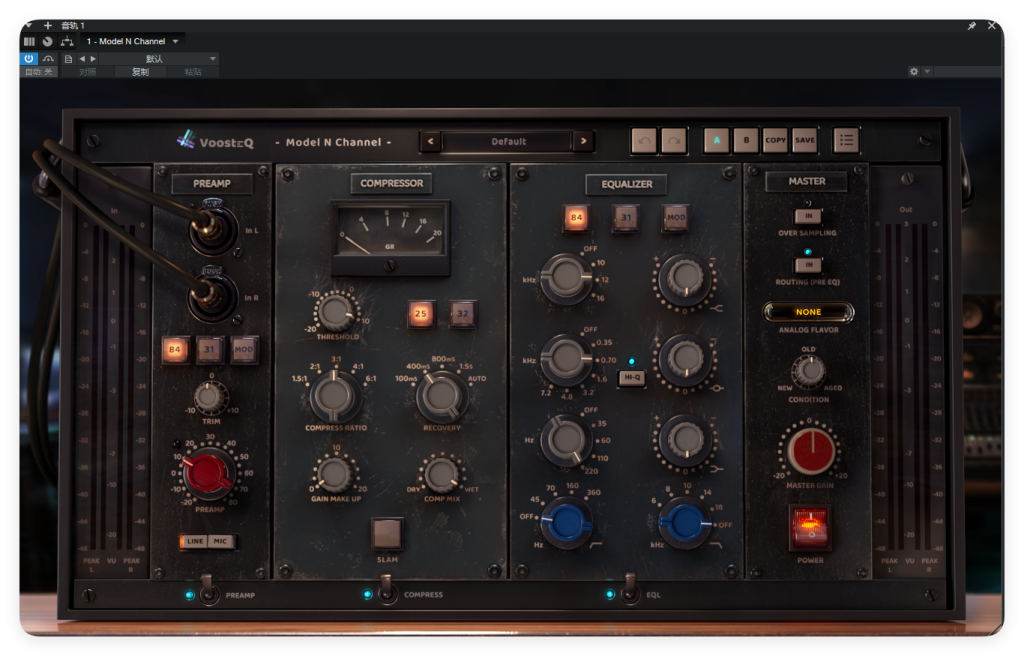Click the high shelf kHz frequency knob

pyautogui.click(x=566, y=279)
